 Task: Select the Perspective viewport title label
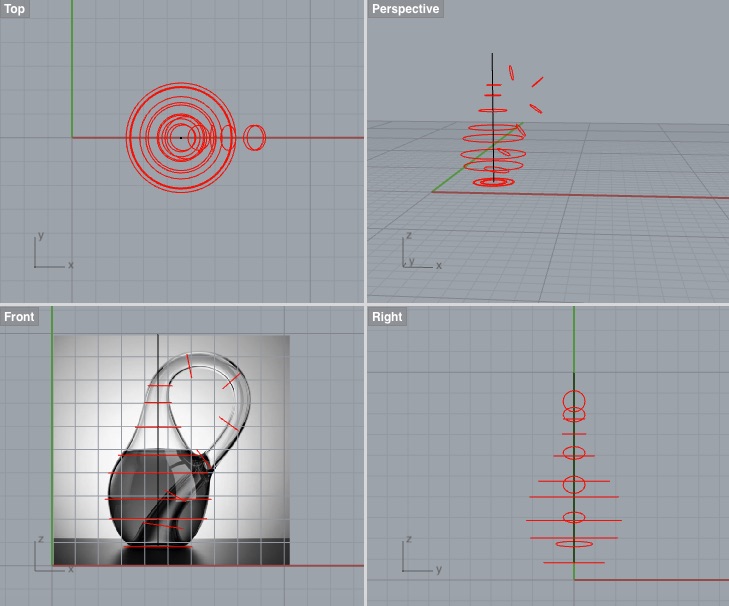click(x=405, y=9)
